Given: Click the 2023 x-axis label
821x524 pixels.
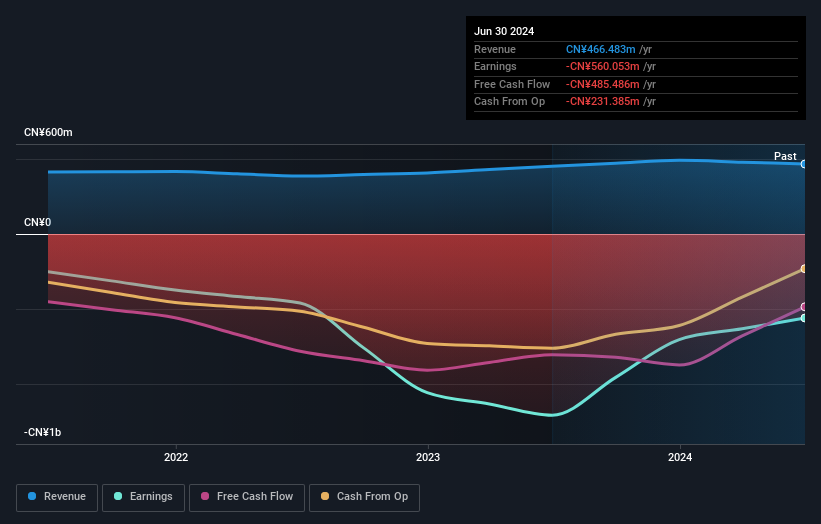Looking at the screenshot, I should click(428, 458).
